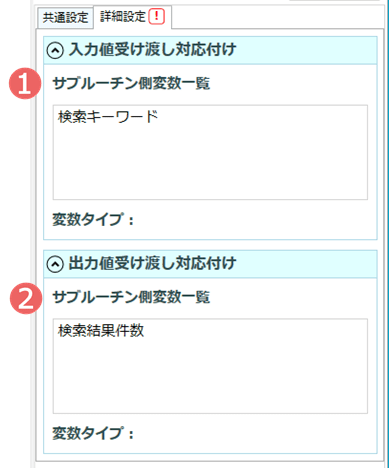This screenshot has width=389, height=468.
Task: Click the 出力値受け渡し対応付け header title
Action: [x=152, y=264]
